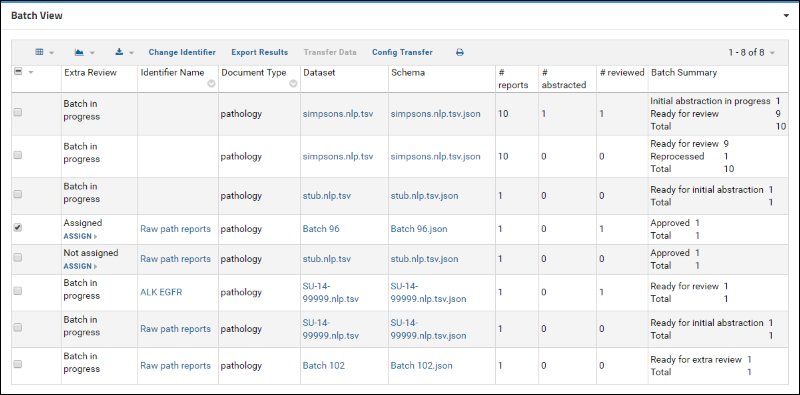
Task: Click the select-all header checkbox
Action: click(x=18, y=72)
